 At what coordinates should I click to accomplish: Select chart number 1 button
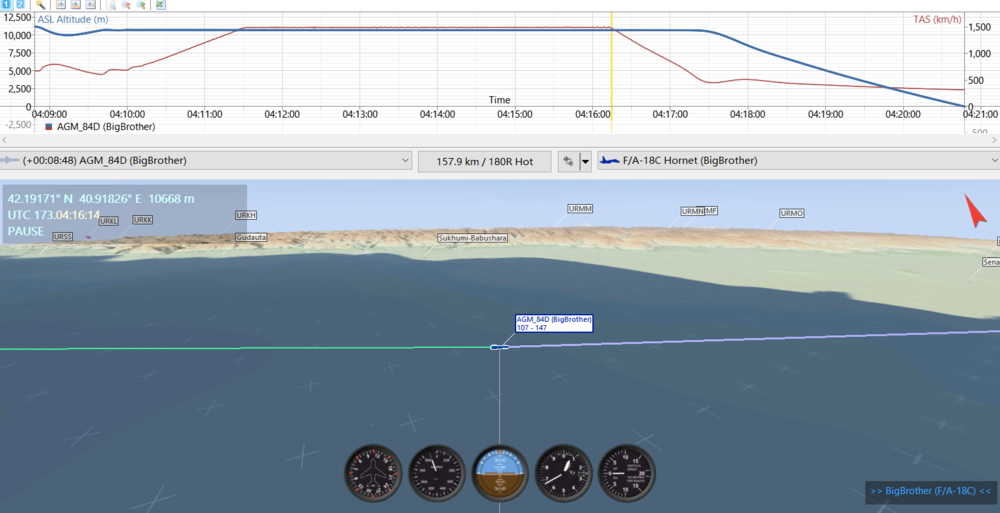pos(7,4)
